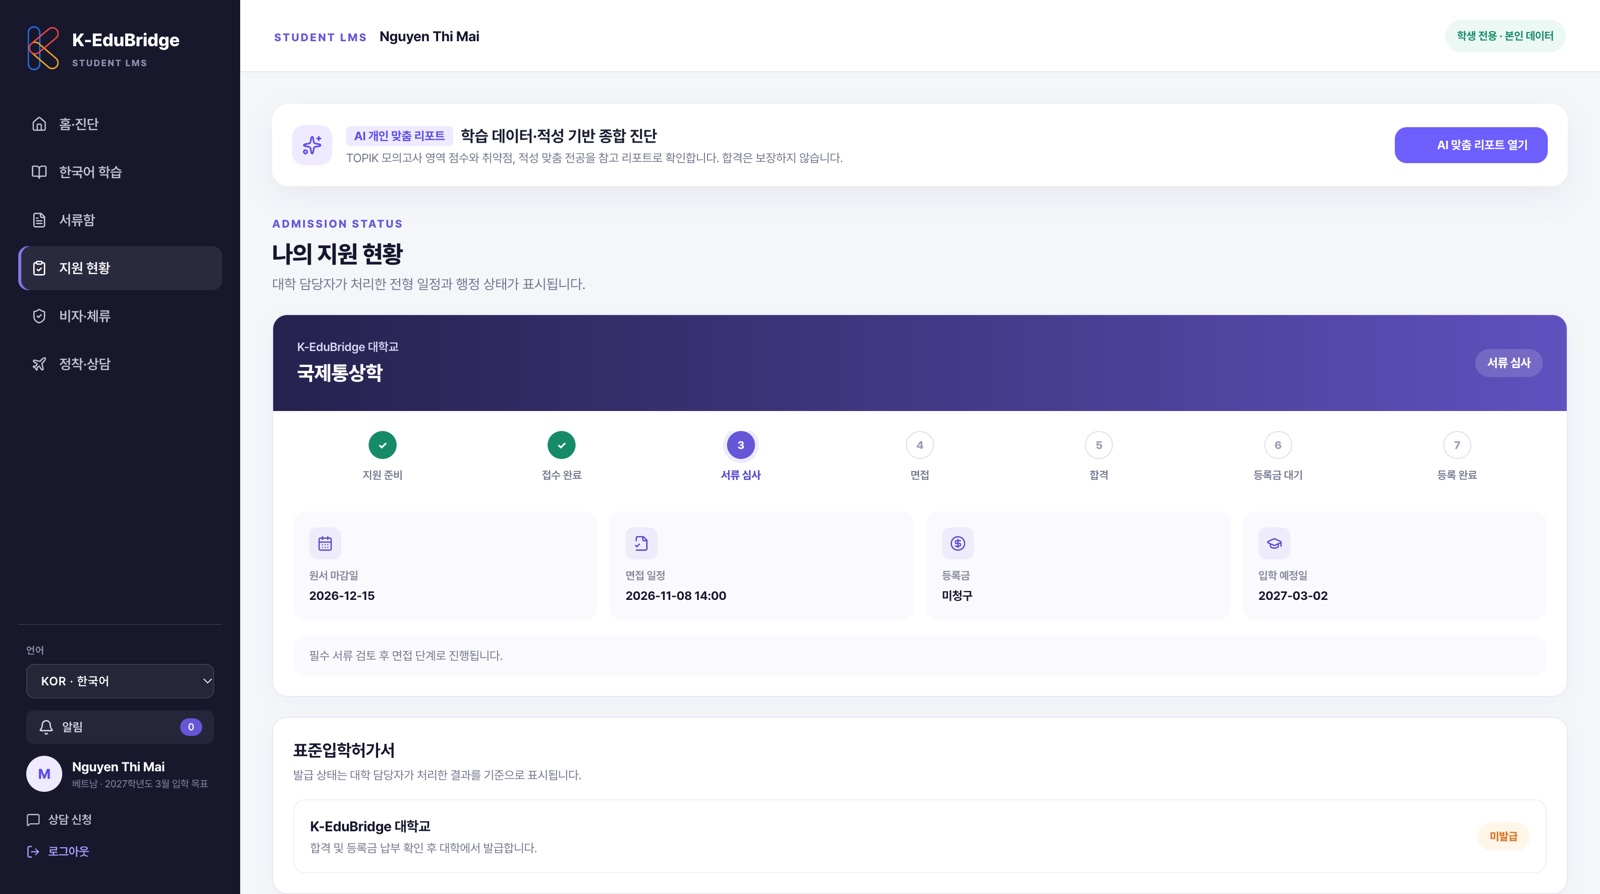Viewport: 1600px width, 894px height.
Task: Click the document icon for 면접 일정
Action: tap(641, 543)
